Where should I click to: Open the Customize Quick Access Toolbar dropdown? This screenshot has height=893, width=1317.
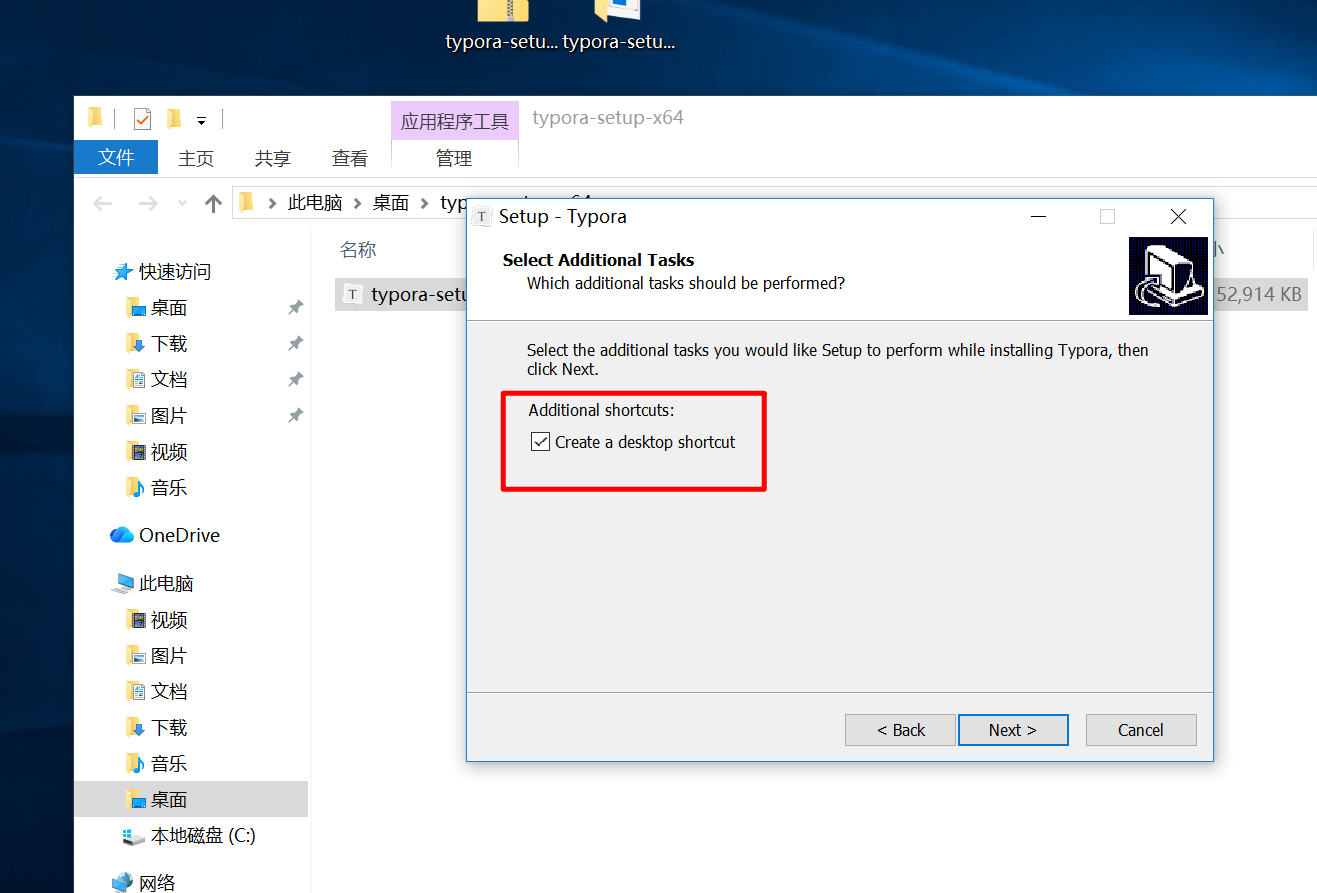201,120
